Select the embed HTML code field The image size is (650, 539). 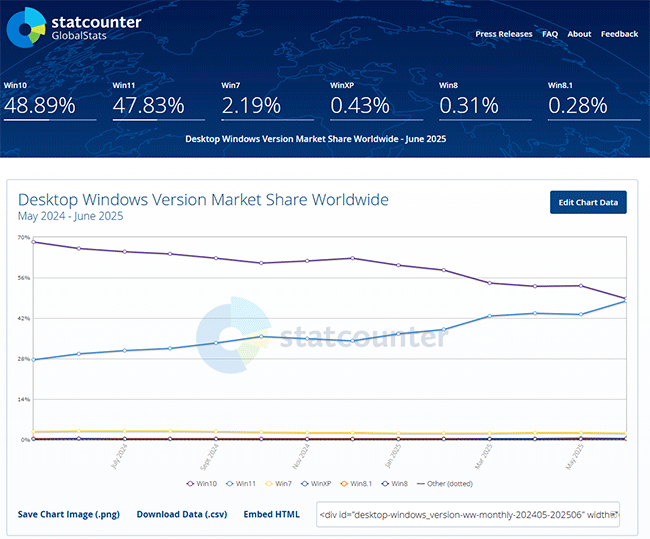[468, 515]
